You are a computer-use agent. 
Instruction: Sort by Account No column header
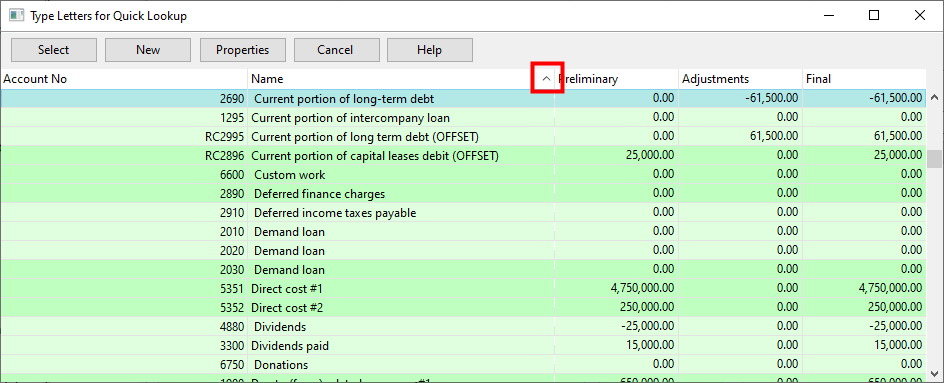point(123,79)
